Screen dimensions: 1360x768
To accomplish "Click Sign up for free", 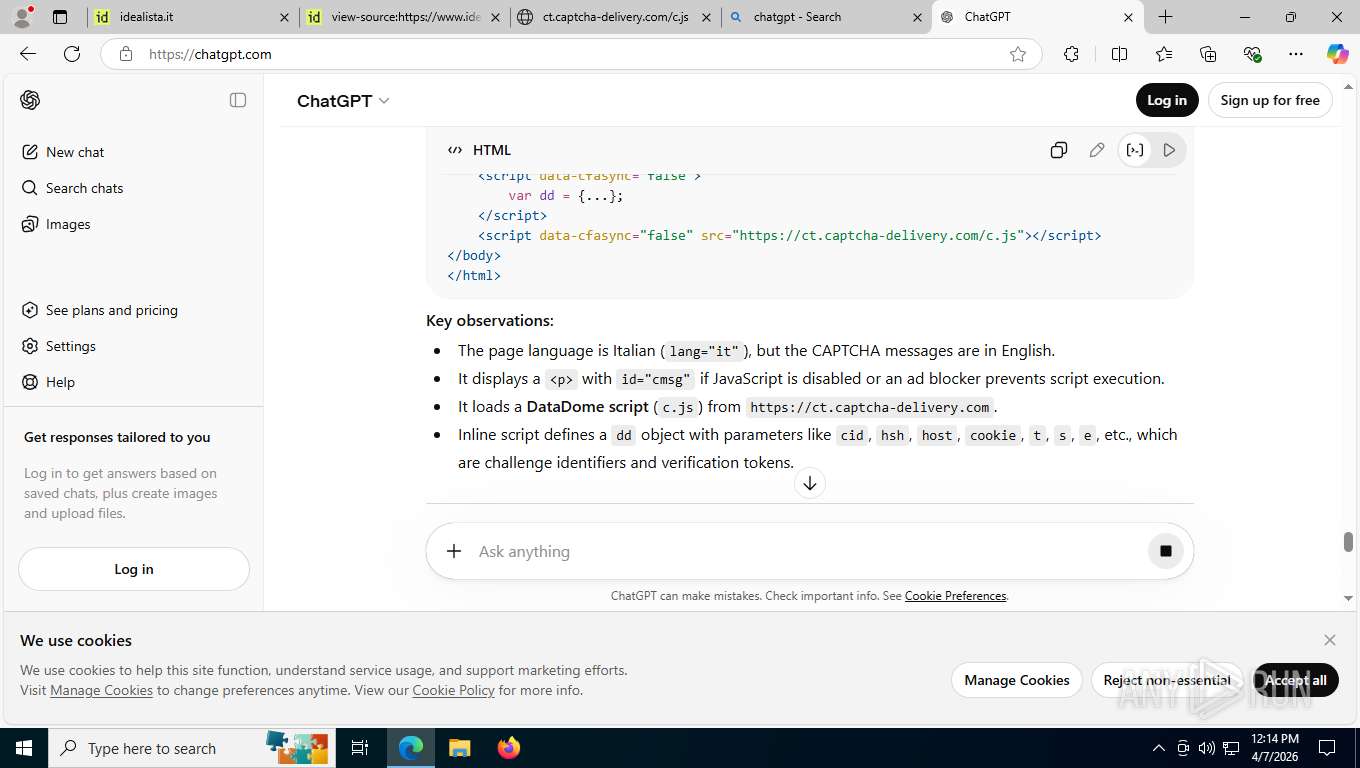I will click(x=1270, y=100).
